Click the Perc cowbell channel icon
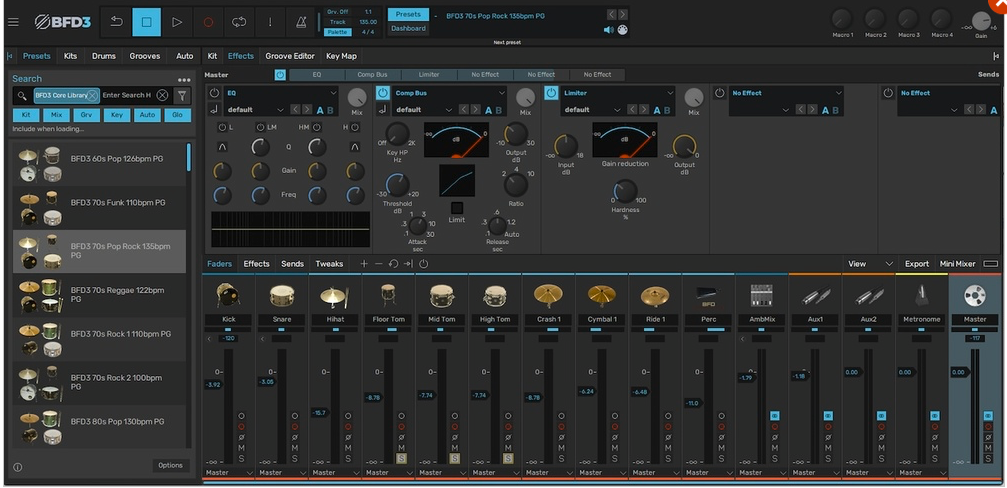The width and height of the screenshot is (1007, 488). click(x=708, y=296)
